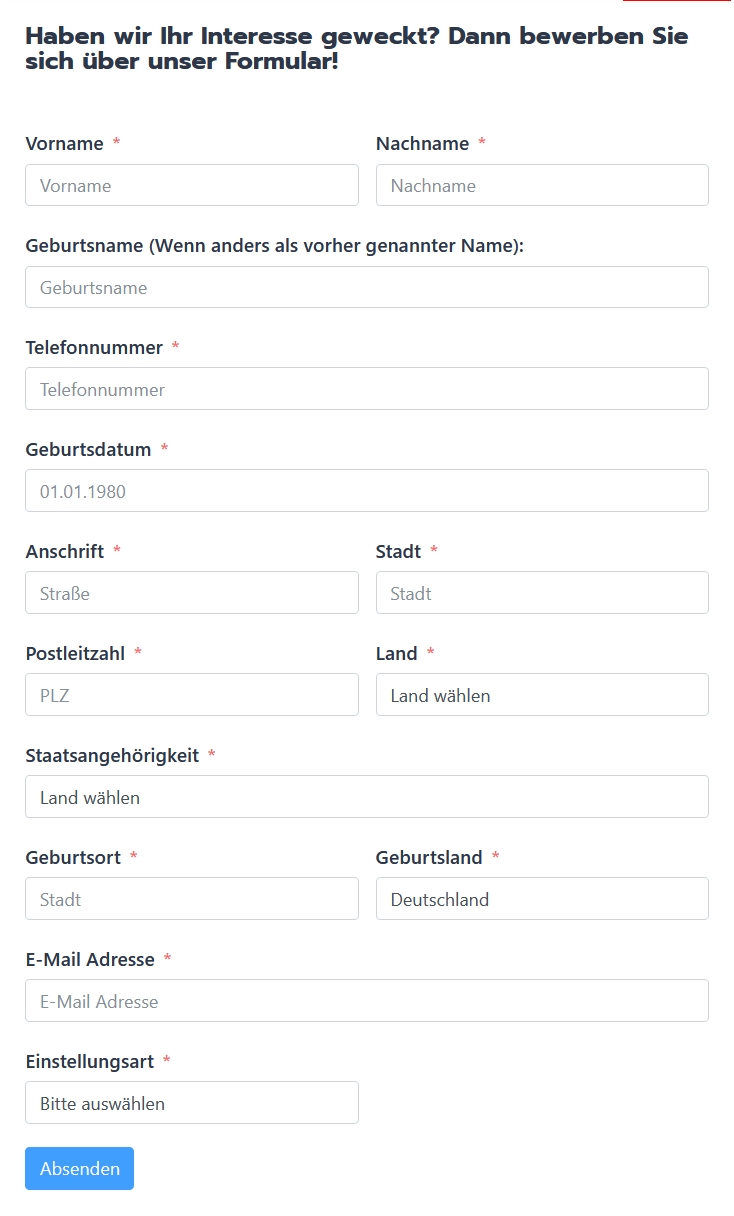Image resolution: width=734 pixels, height=1216 pixels.
Task: Submit the form with Absenden button
Action: tap(79, 1168)
